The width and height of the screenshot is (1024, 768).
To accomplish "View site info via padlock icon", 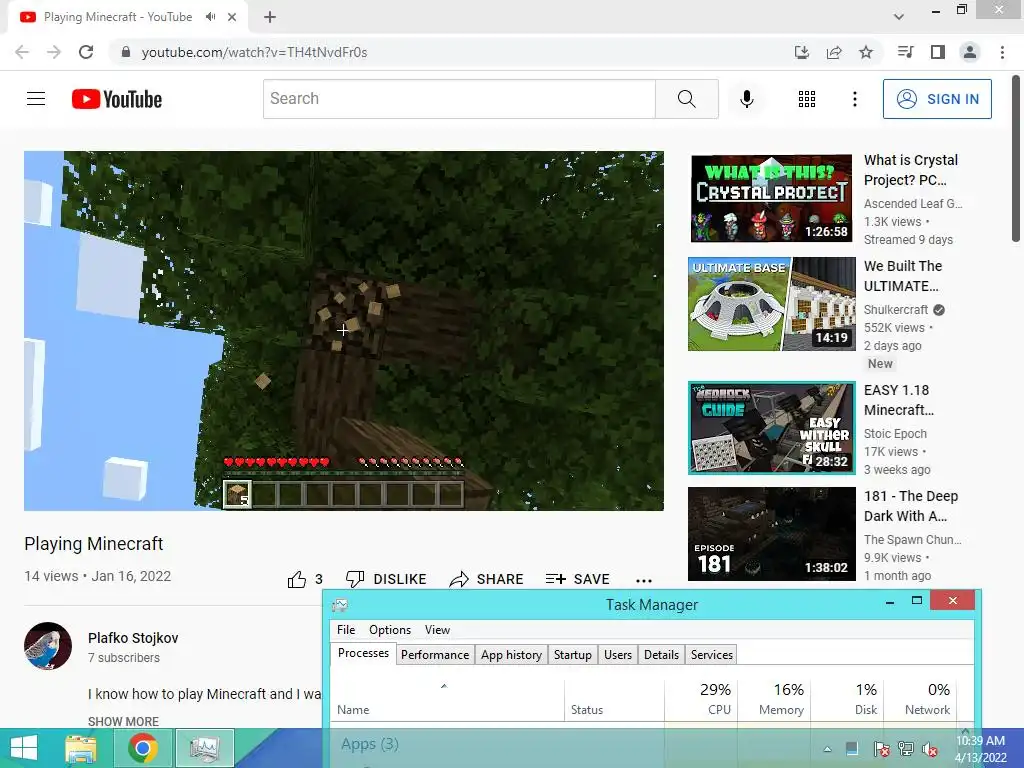I will pyautogui.click(x=126, y=52).
